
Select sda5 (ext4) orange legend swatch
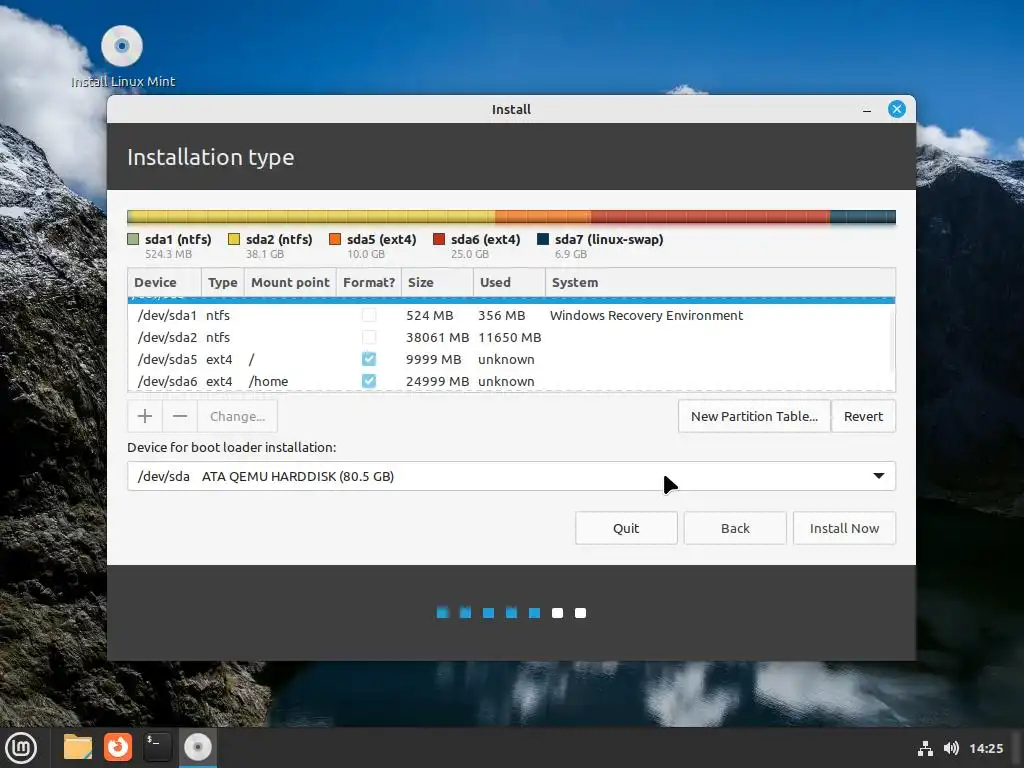335,239
